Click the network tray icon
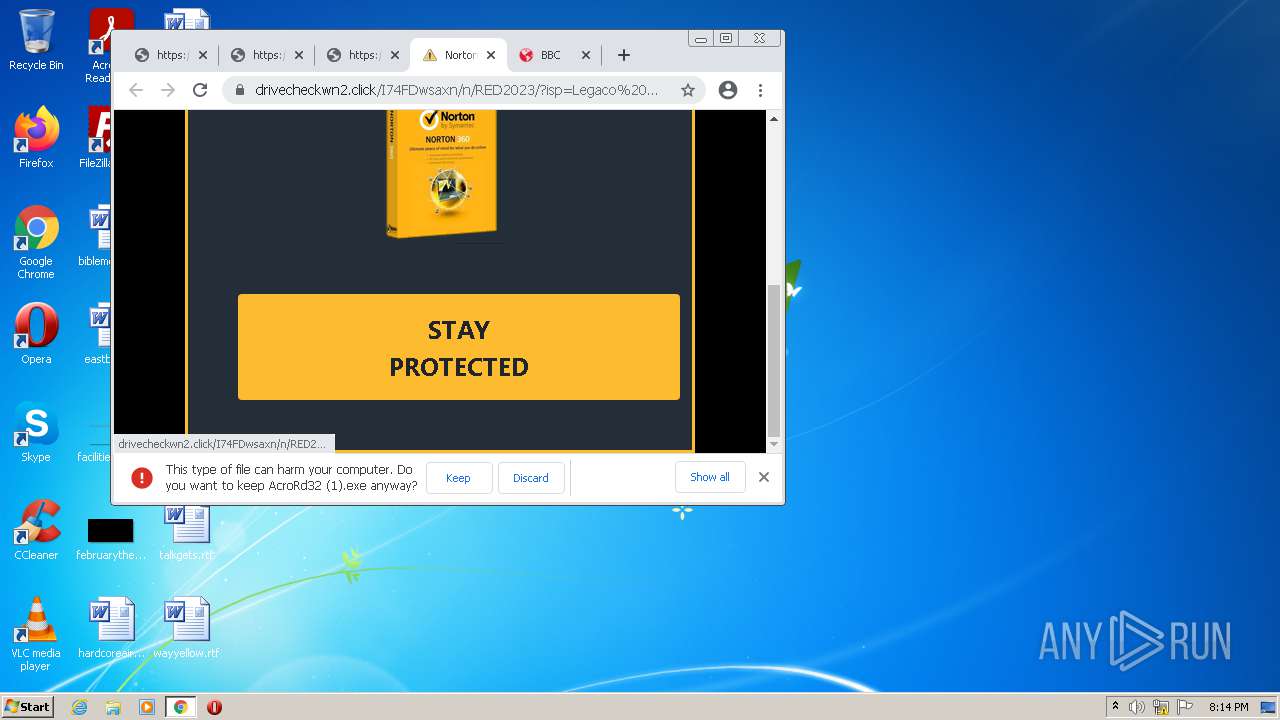The height and width of the screenshot is (720, 1280). pyautogui.click(x=1161, y=707)
